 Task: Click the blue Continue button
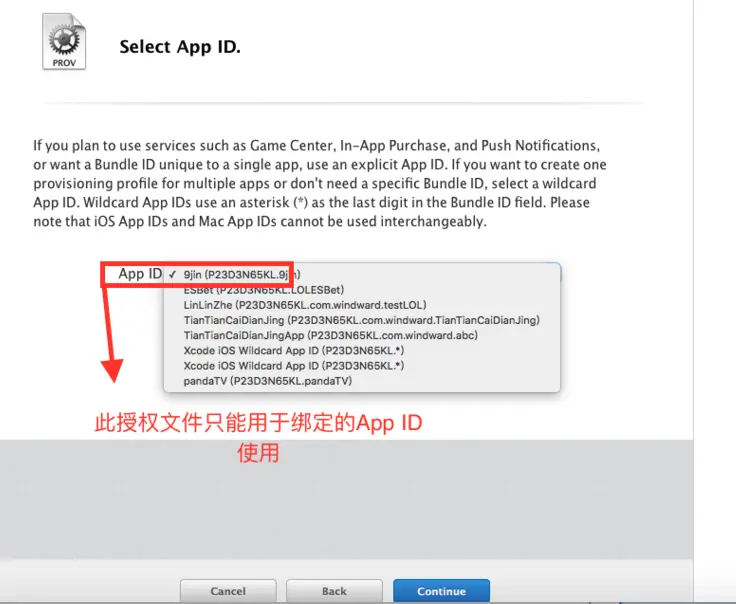(441, 591)
